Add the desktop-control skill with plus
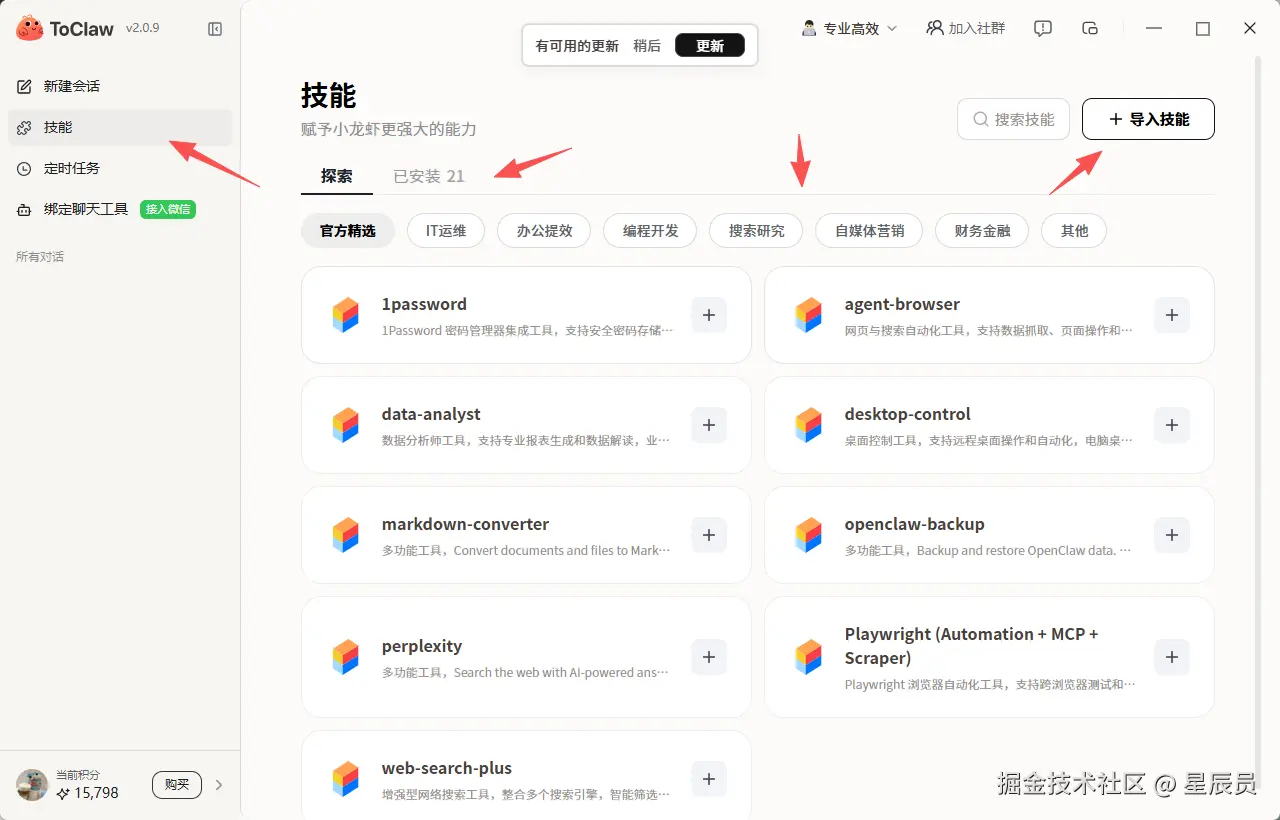Viewport: 1280px width, 820px height. click(1172, 425)
